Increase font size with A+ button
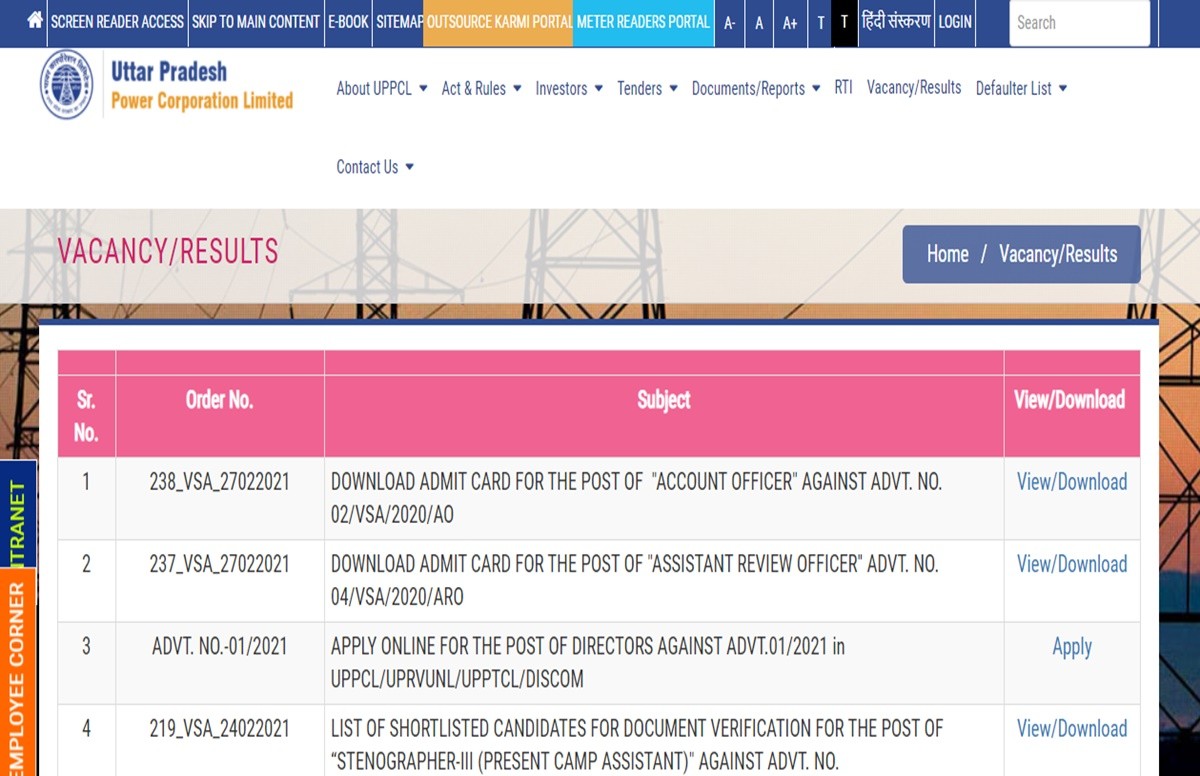 click(790, 22)
